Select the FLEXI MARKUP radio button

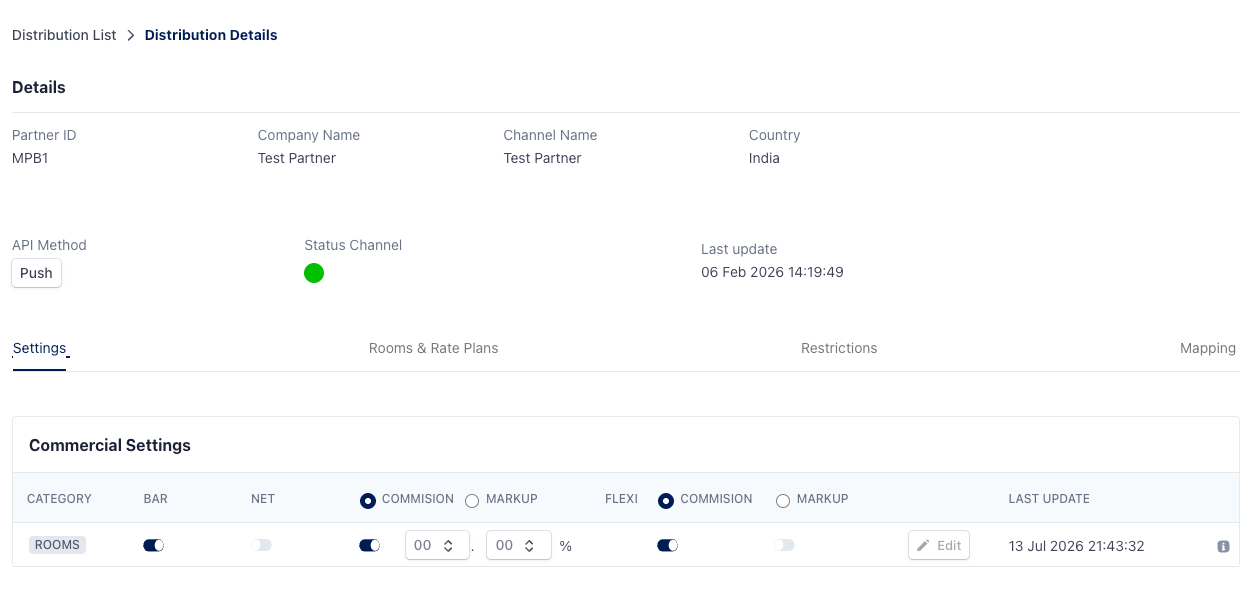point(783,500)
